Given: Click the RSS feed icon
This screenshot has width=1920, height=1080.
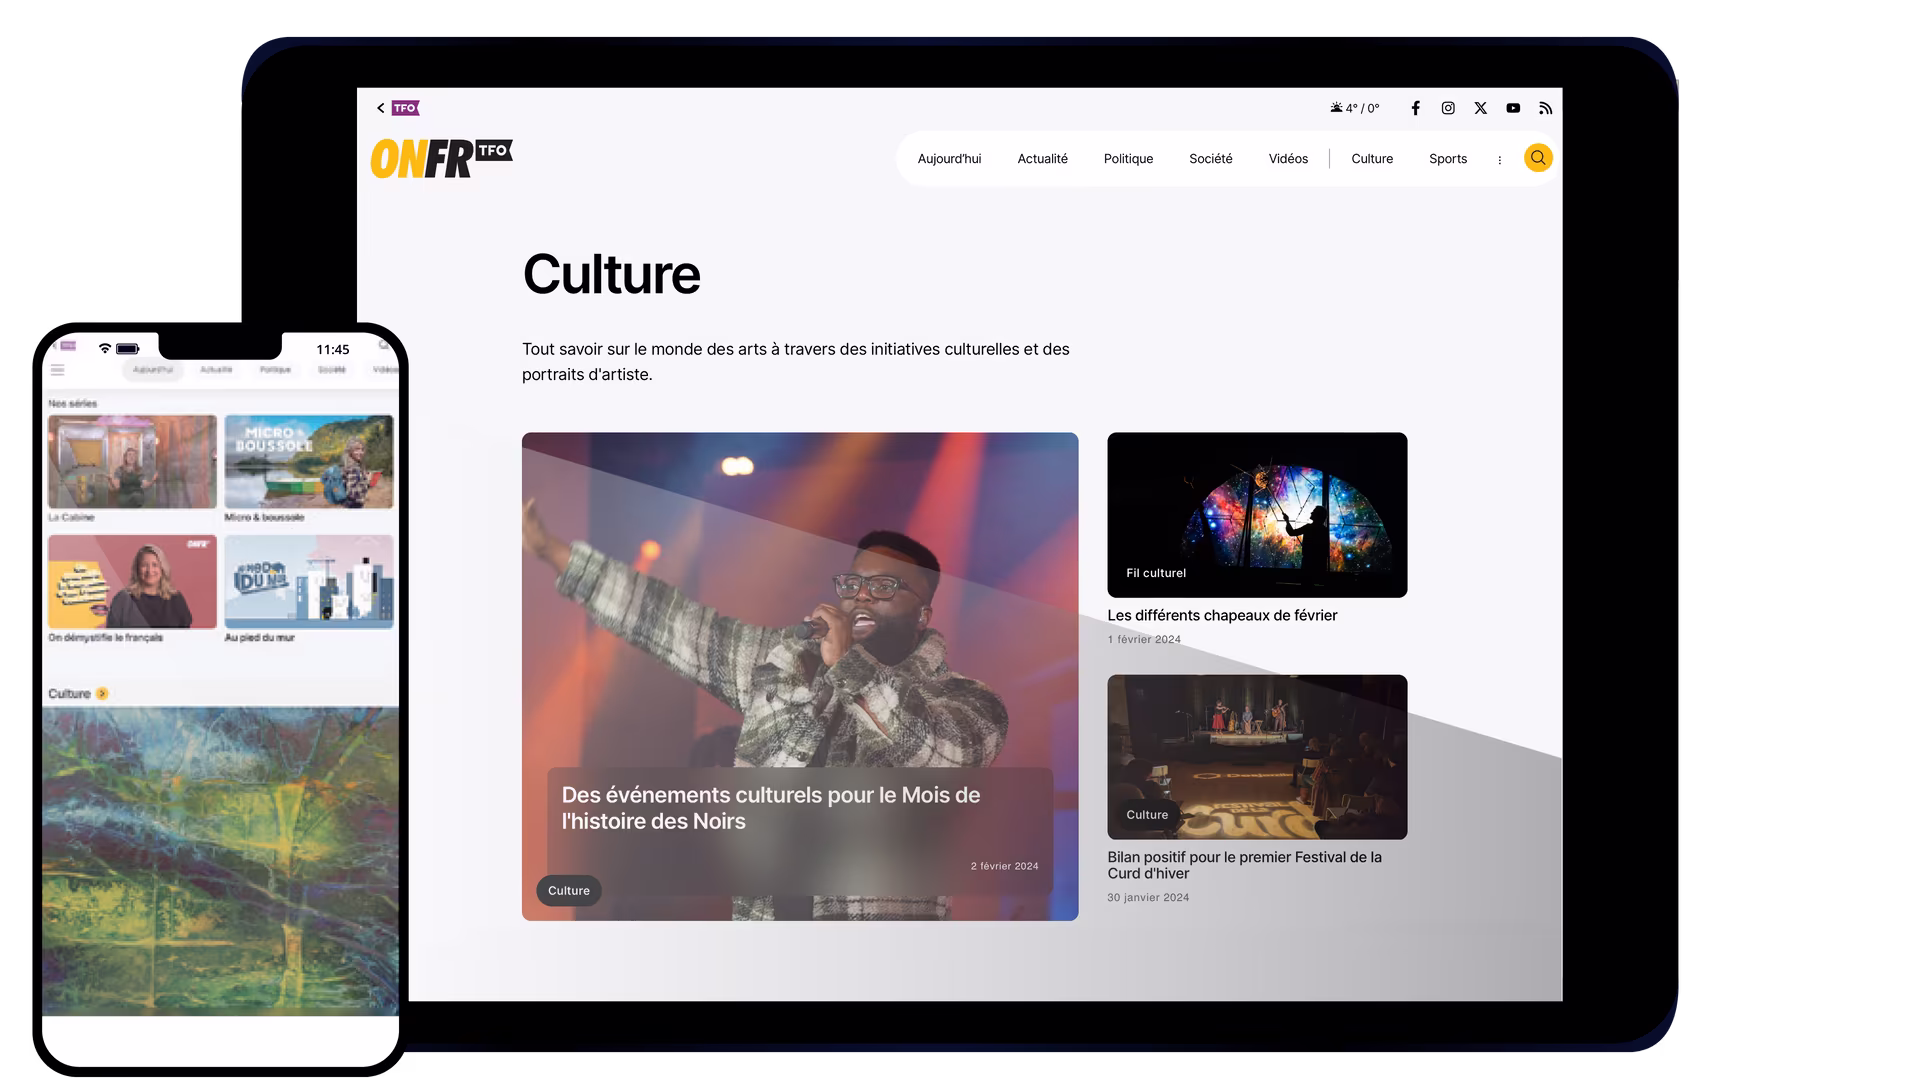Looking at the screenshot, I should point(1545,108).
